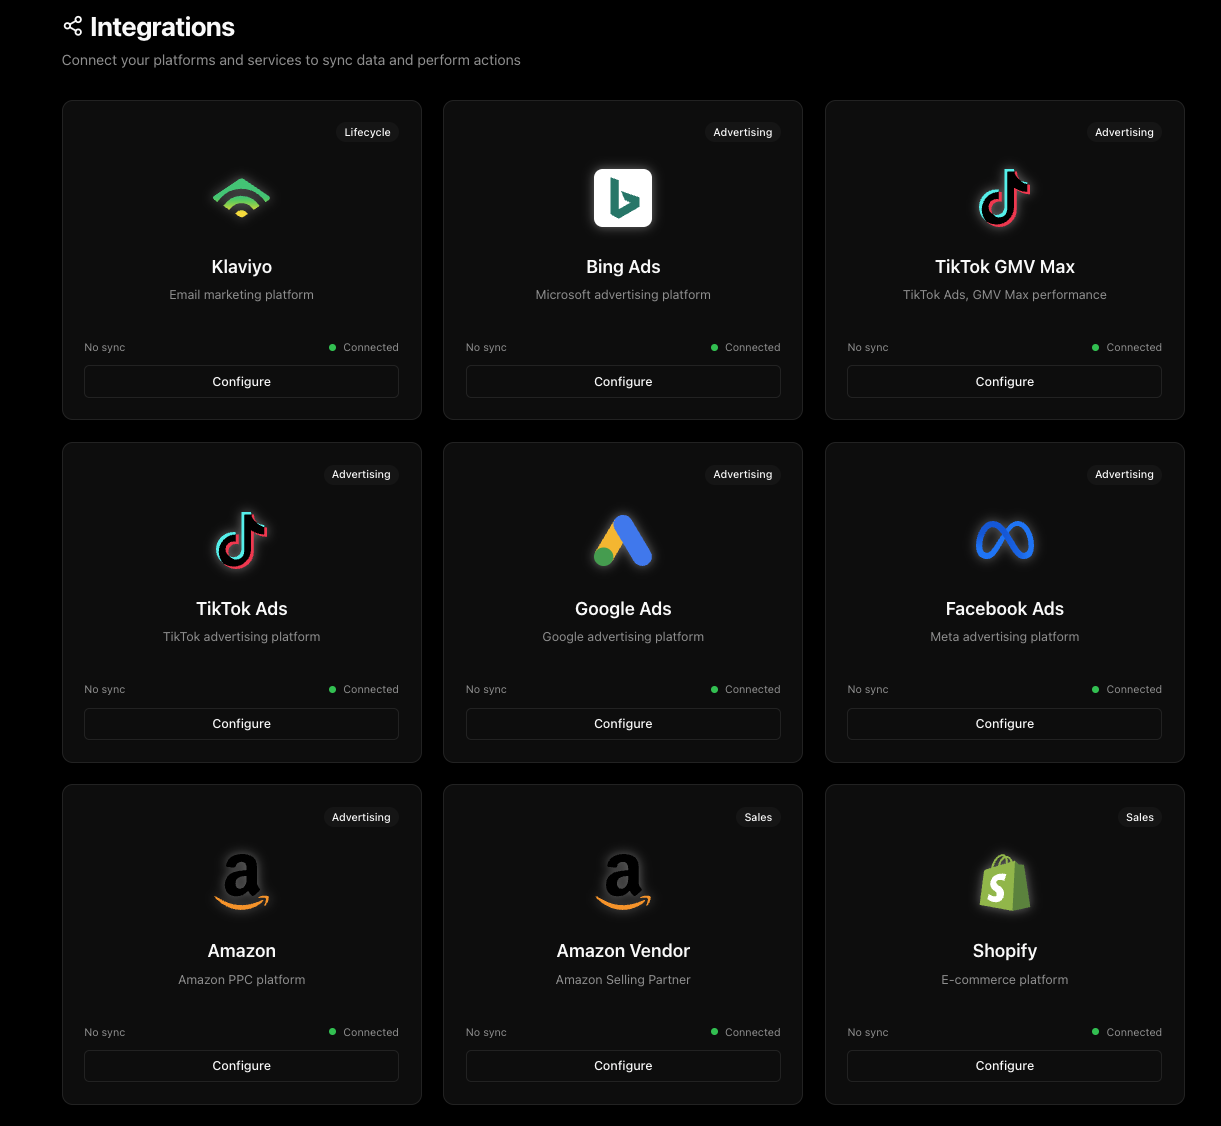Open Configure on the Bing Ads card
Screen dimensions: 1221x1126
pyautogui.click(x=623, y=381)
